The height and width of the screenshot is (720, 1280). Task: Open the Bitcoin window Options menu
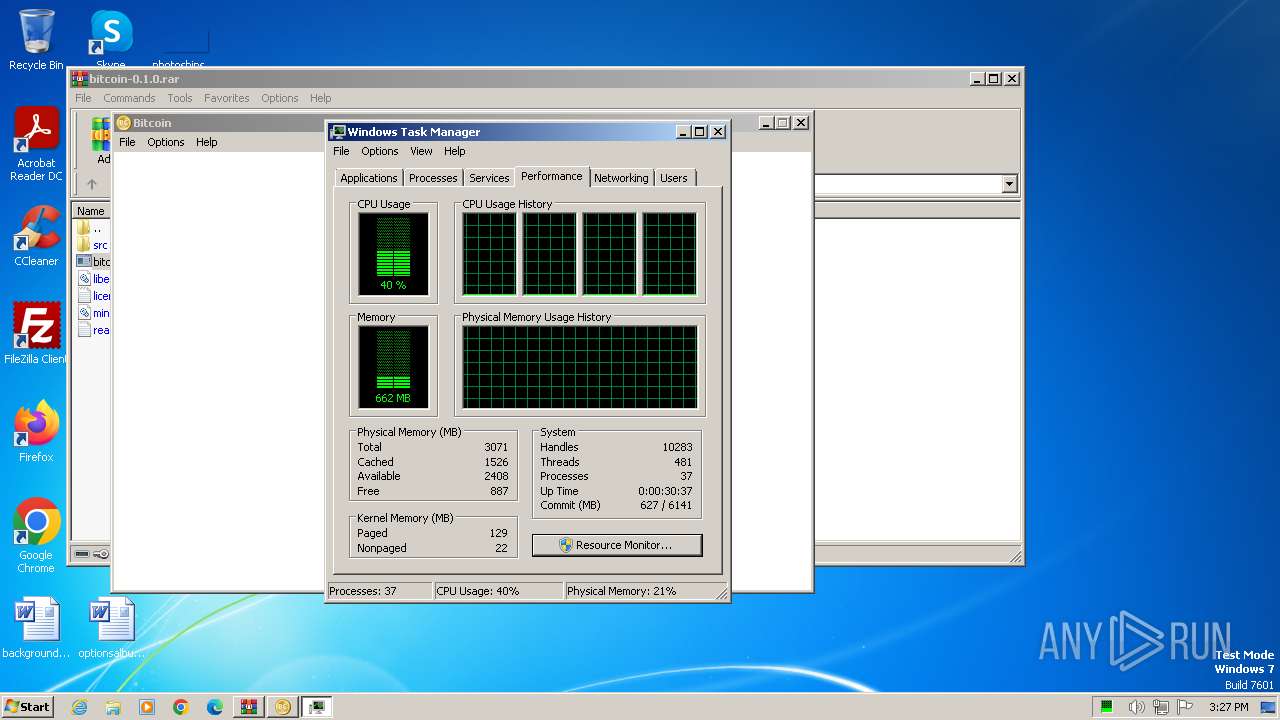point(166,142)
